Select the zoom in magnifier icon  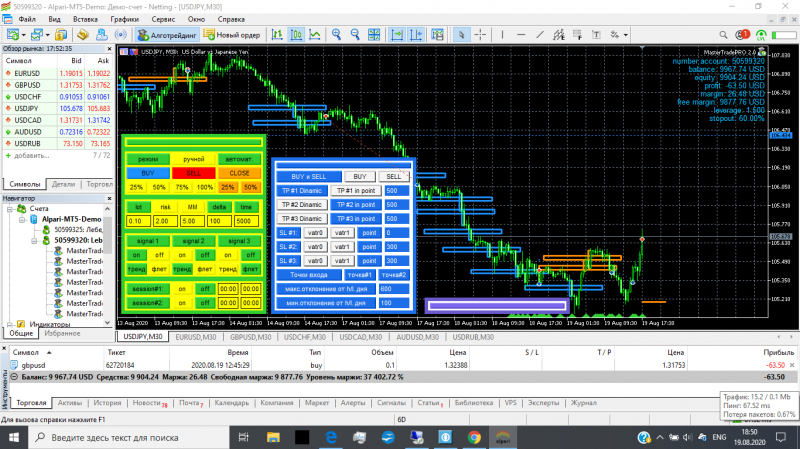tap(336, 35)
